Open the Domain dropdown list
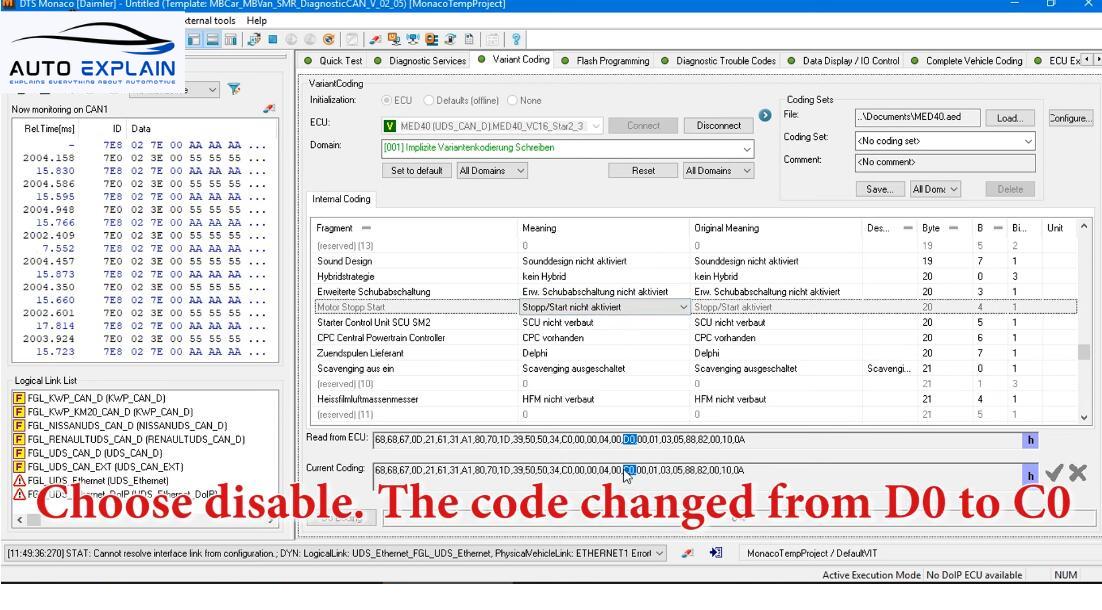 point(746,148)
